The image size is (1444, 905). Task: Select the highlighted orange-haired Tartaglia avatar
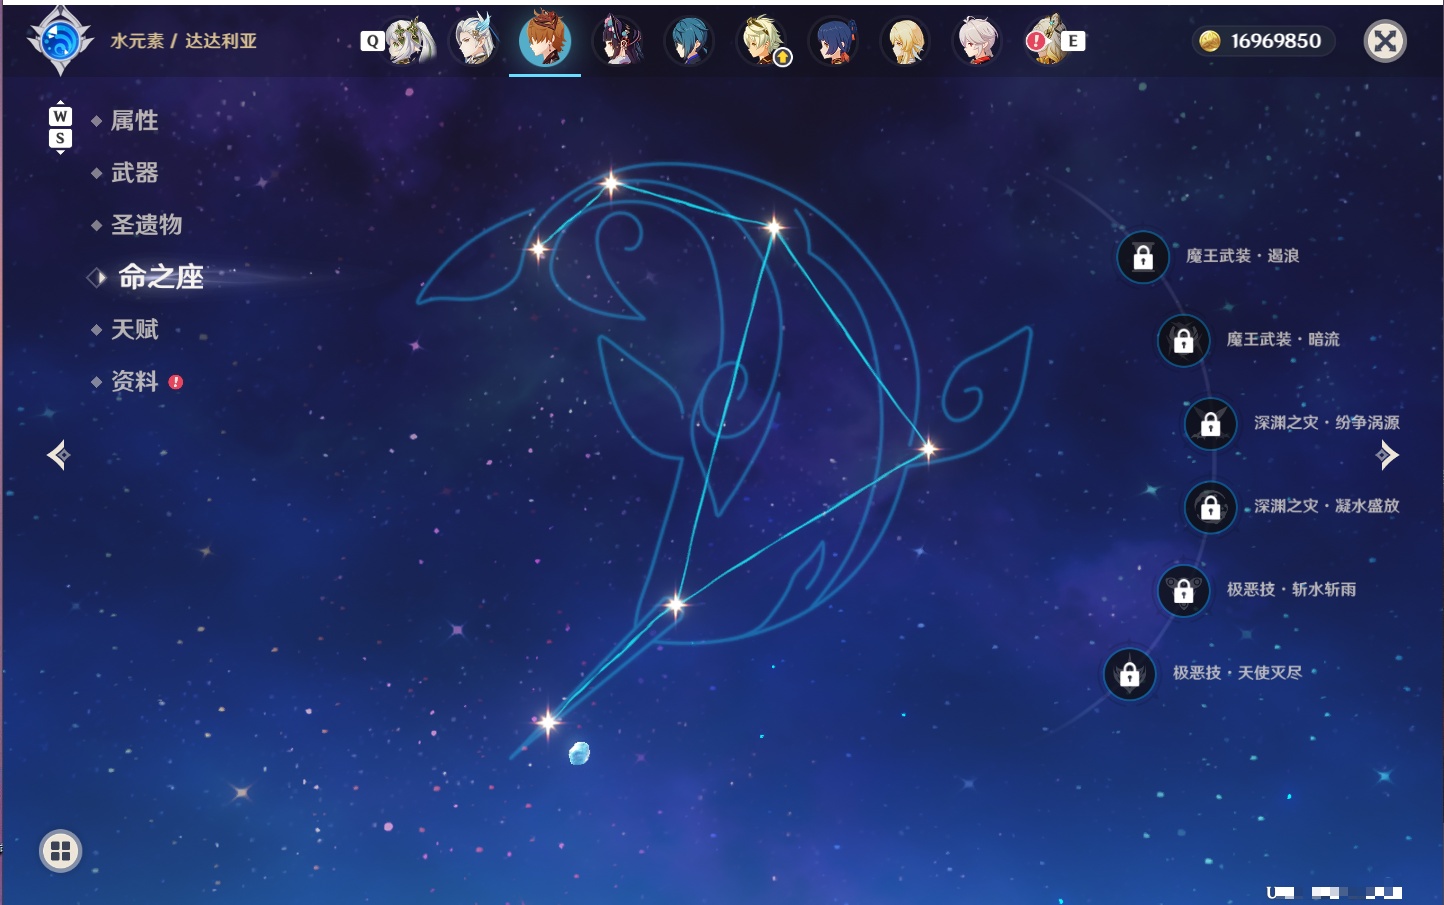(545, 39)
